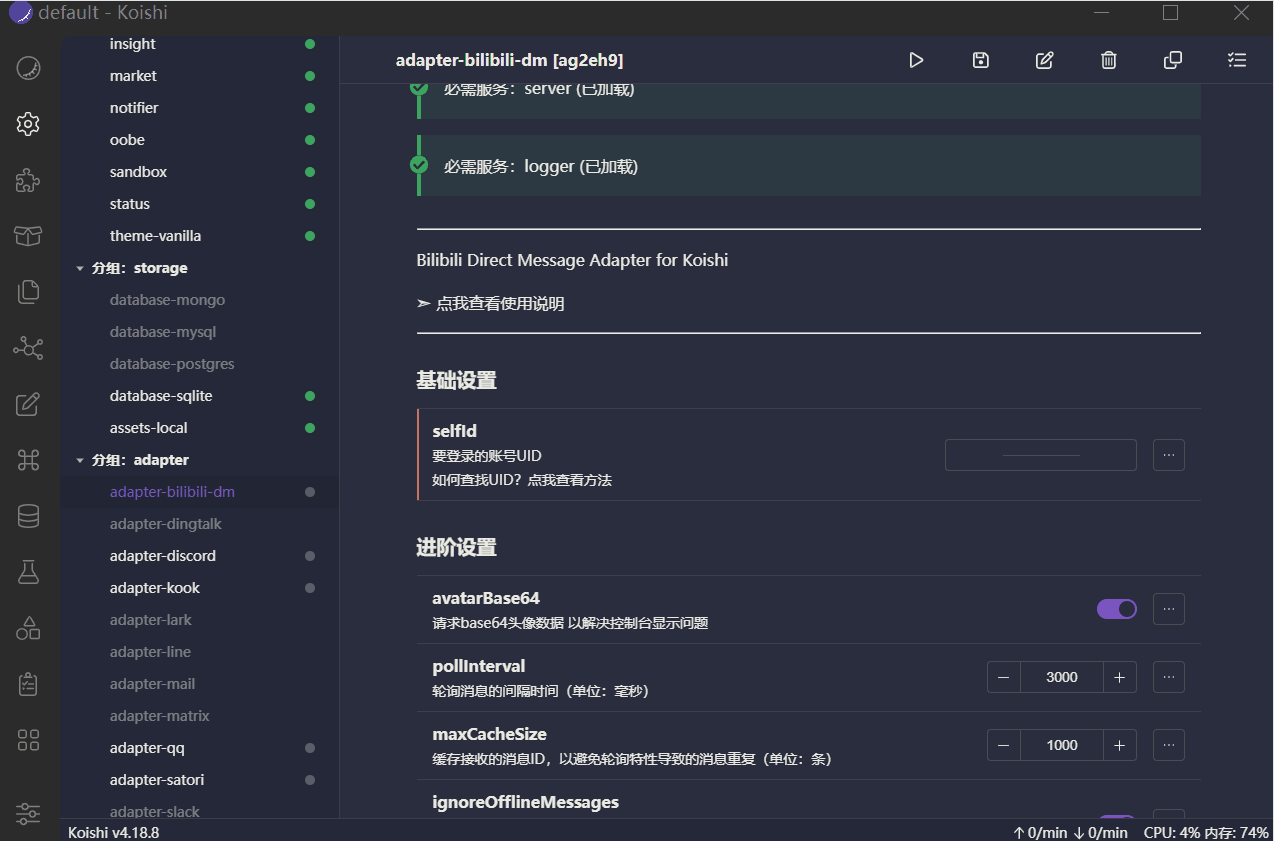Viewport: 1274px width, 841px height.
Task: Click the rename pencil icon in header
Action: point(1044,60)
